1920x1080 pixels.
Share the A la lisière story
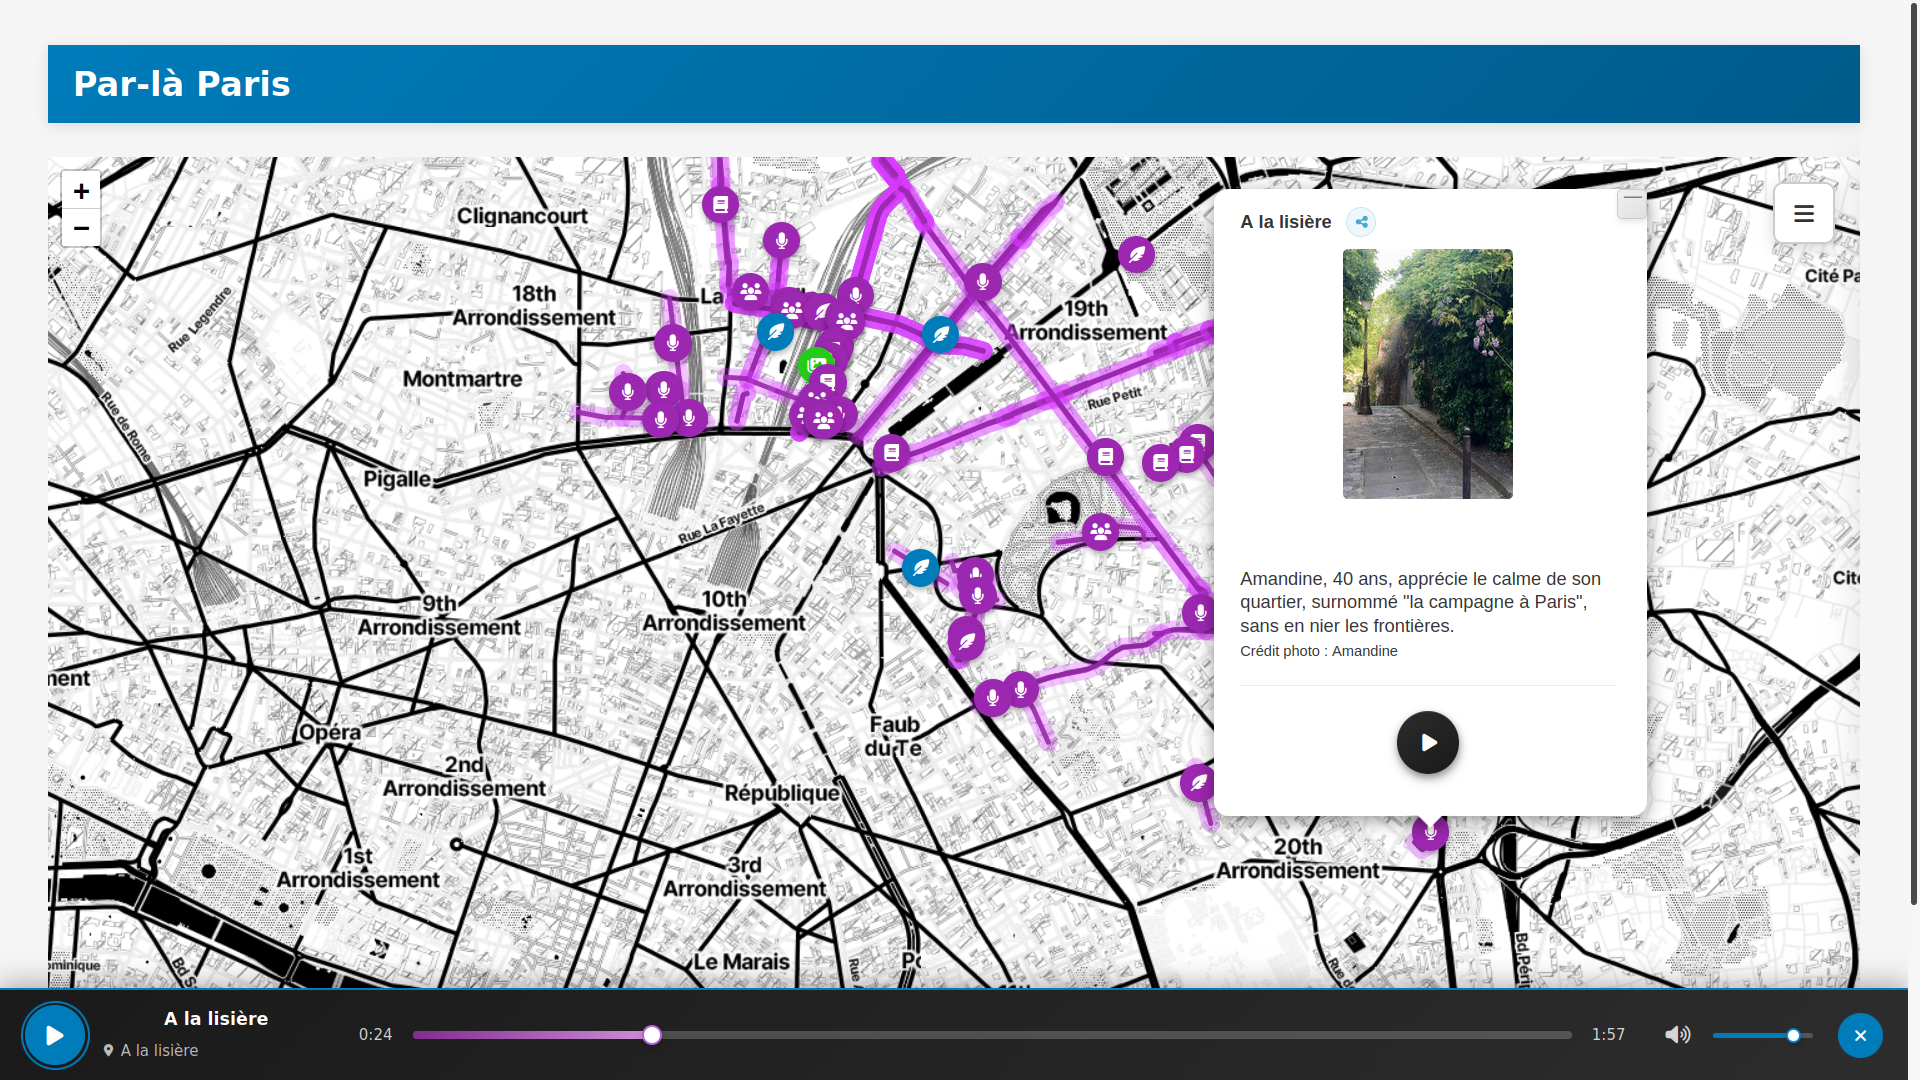1360,222
